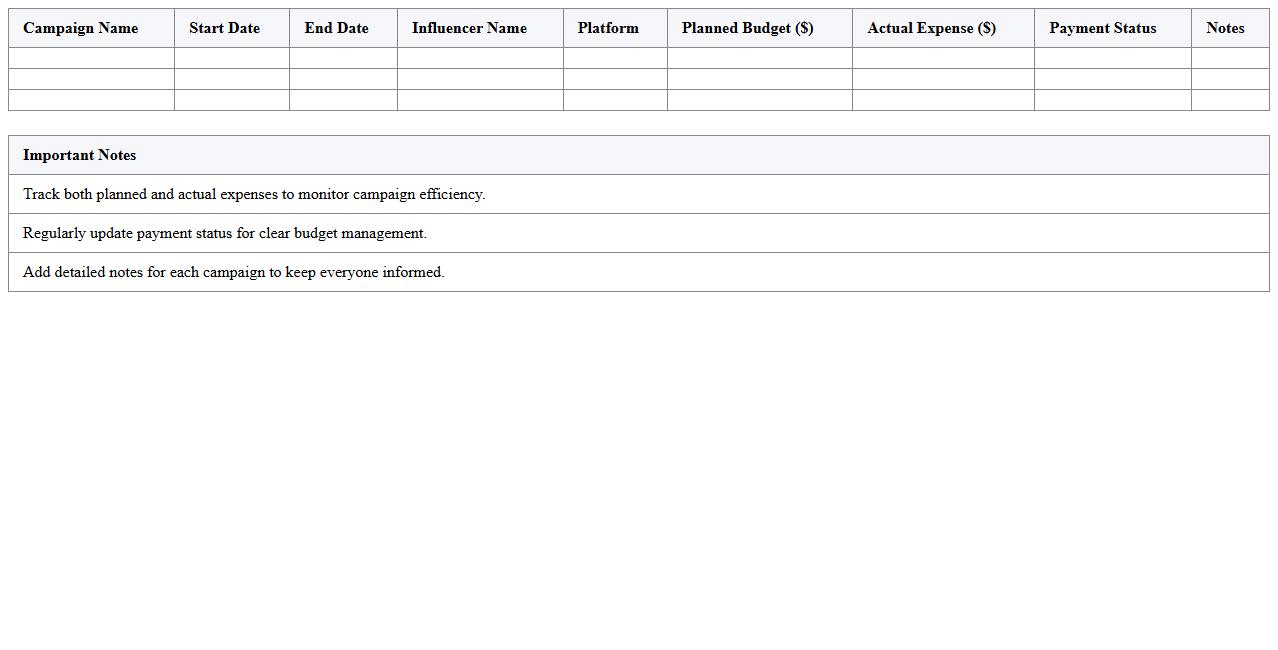Click third-row cell under Platform
1278x650 pixels.
[x=615, y=100]
